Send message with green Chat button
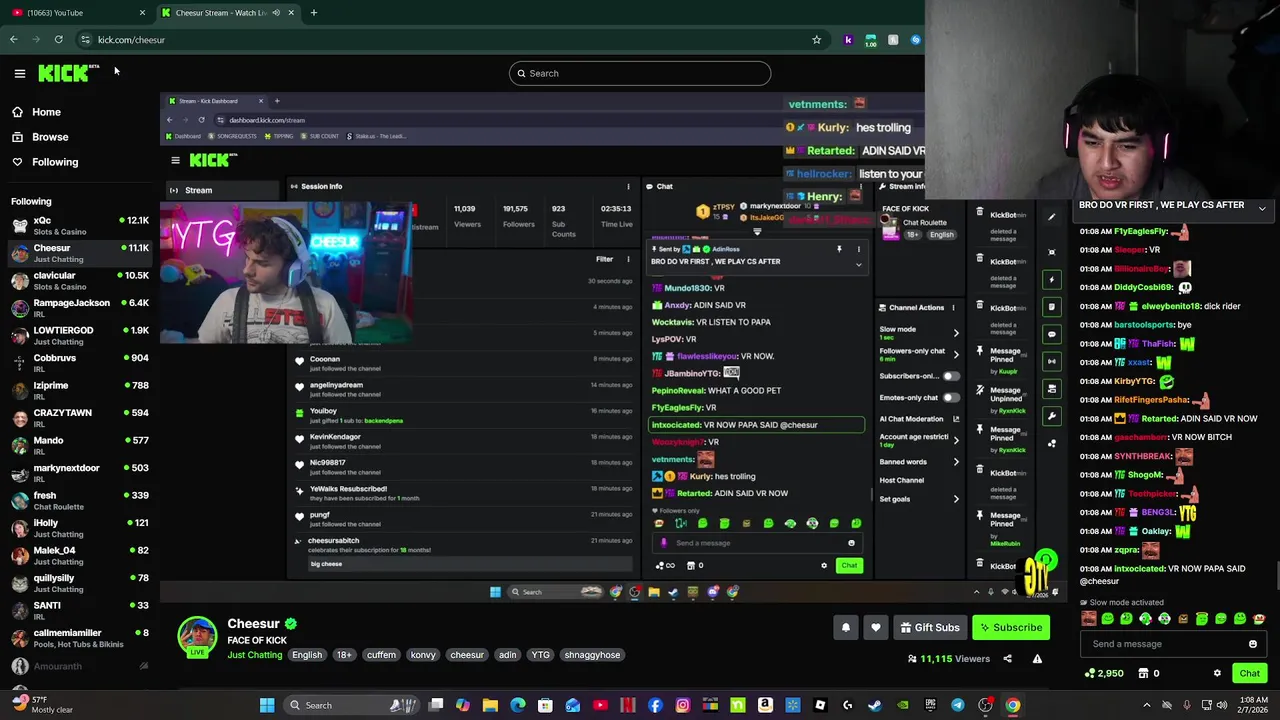The width and height of the screenshot is (1280, 720). pos(1249,673)
